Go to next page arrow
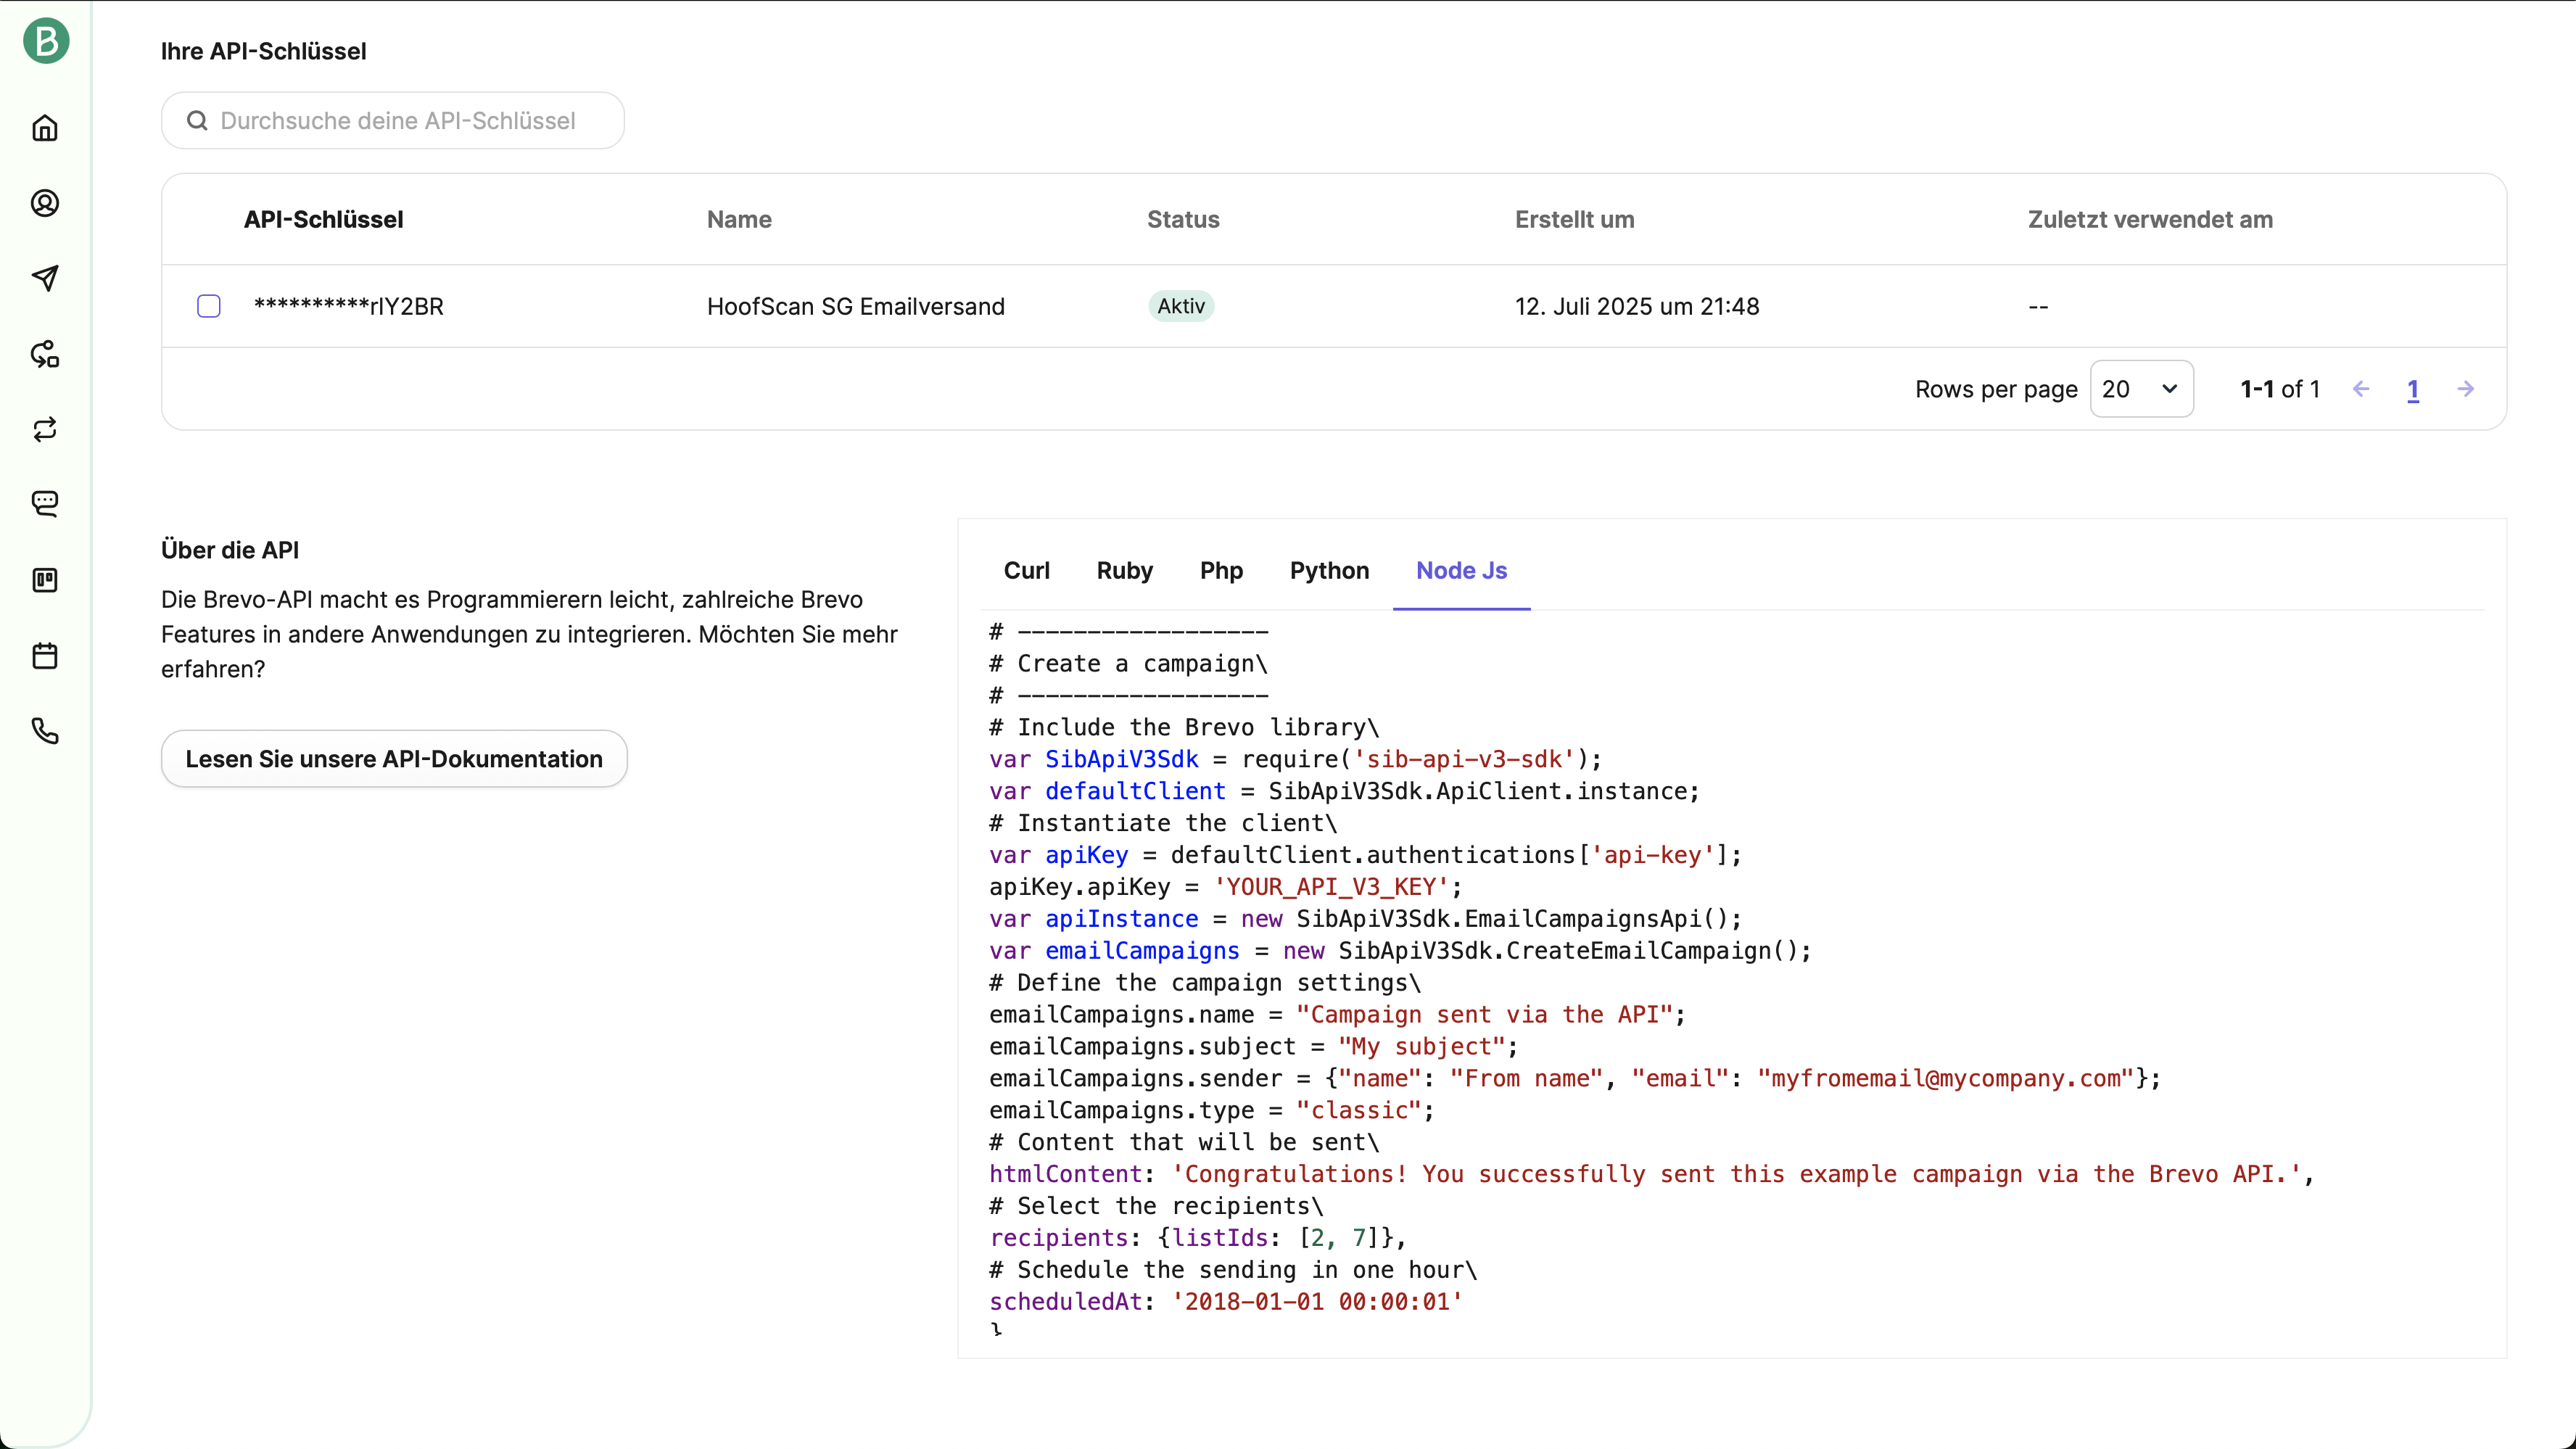The image size is (2576, 1449). click(x=2466, y=389)
